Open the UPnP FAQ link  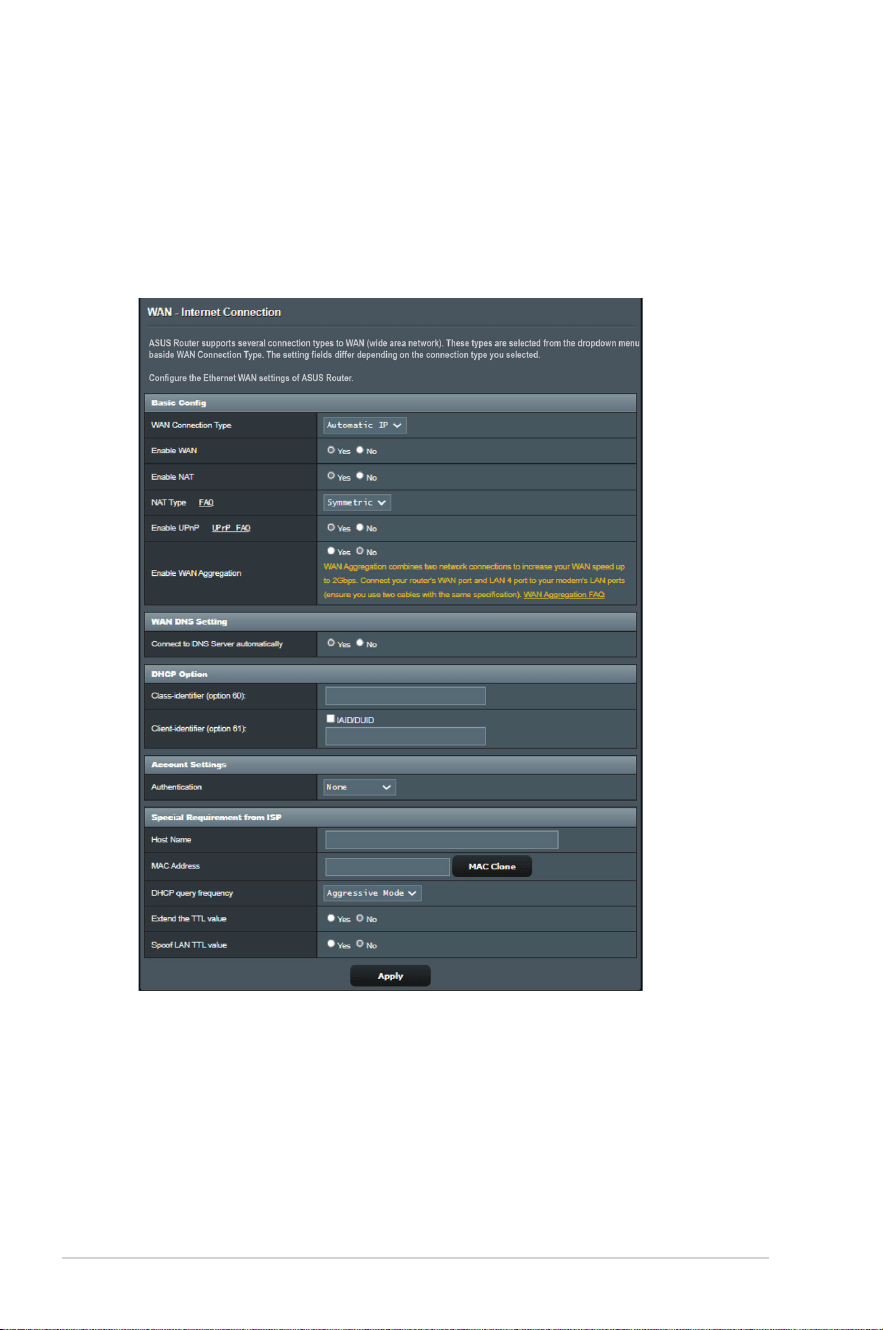pos(229,528)
